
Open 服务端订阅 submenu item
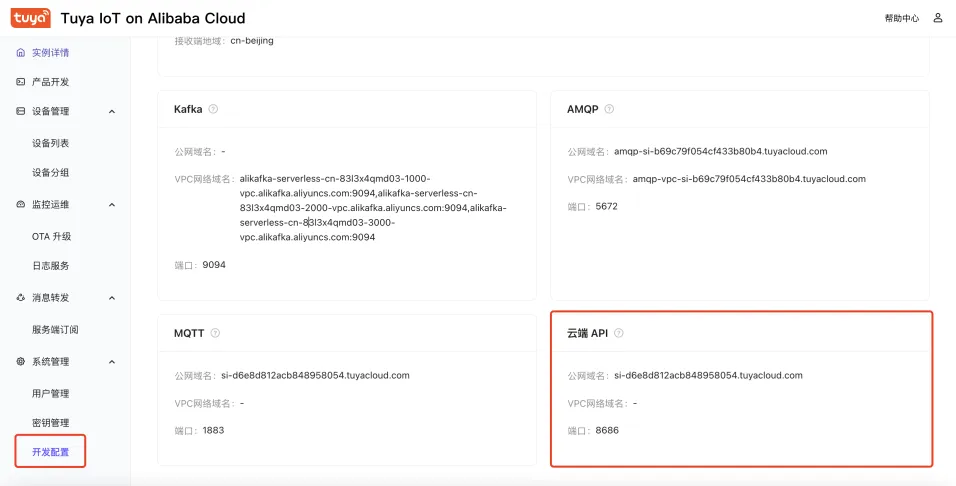(x=55, y=329)
